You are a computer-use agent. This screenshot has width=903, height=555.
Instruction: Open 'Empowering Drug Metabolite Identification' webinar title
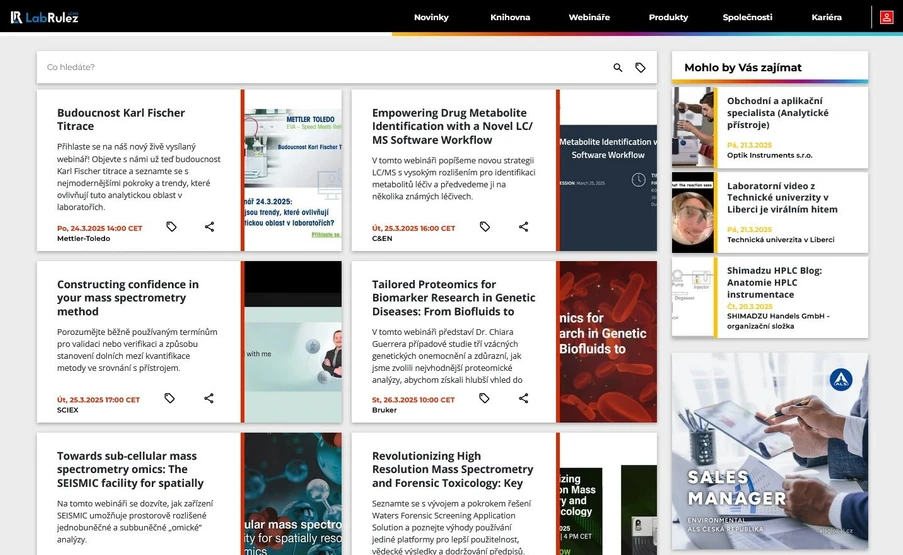(452, 126)
